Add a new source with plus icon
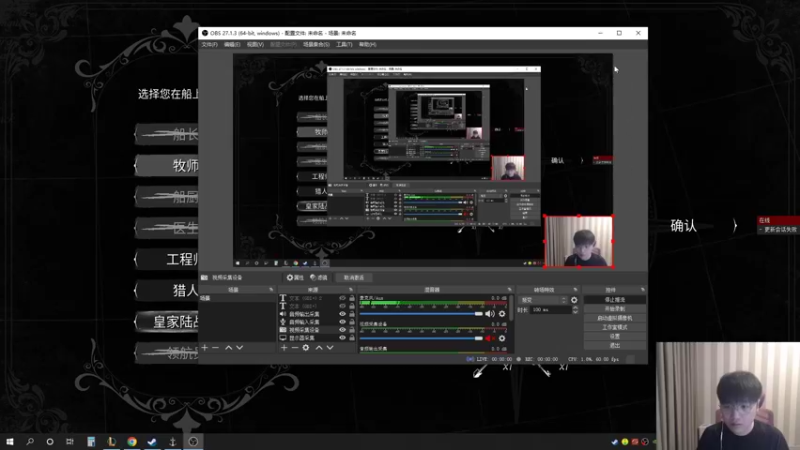This screenshot has width=800, height=450. click(x=284, y=347)
